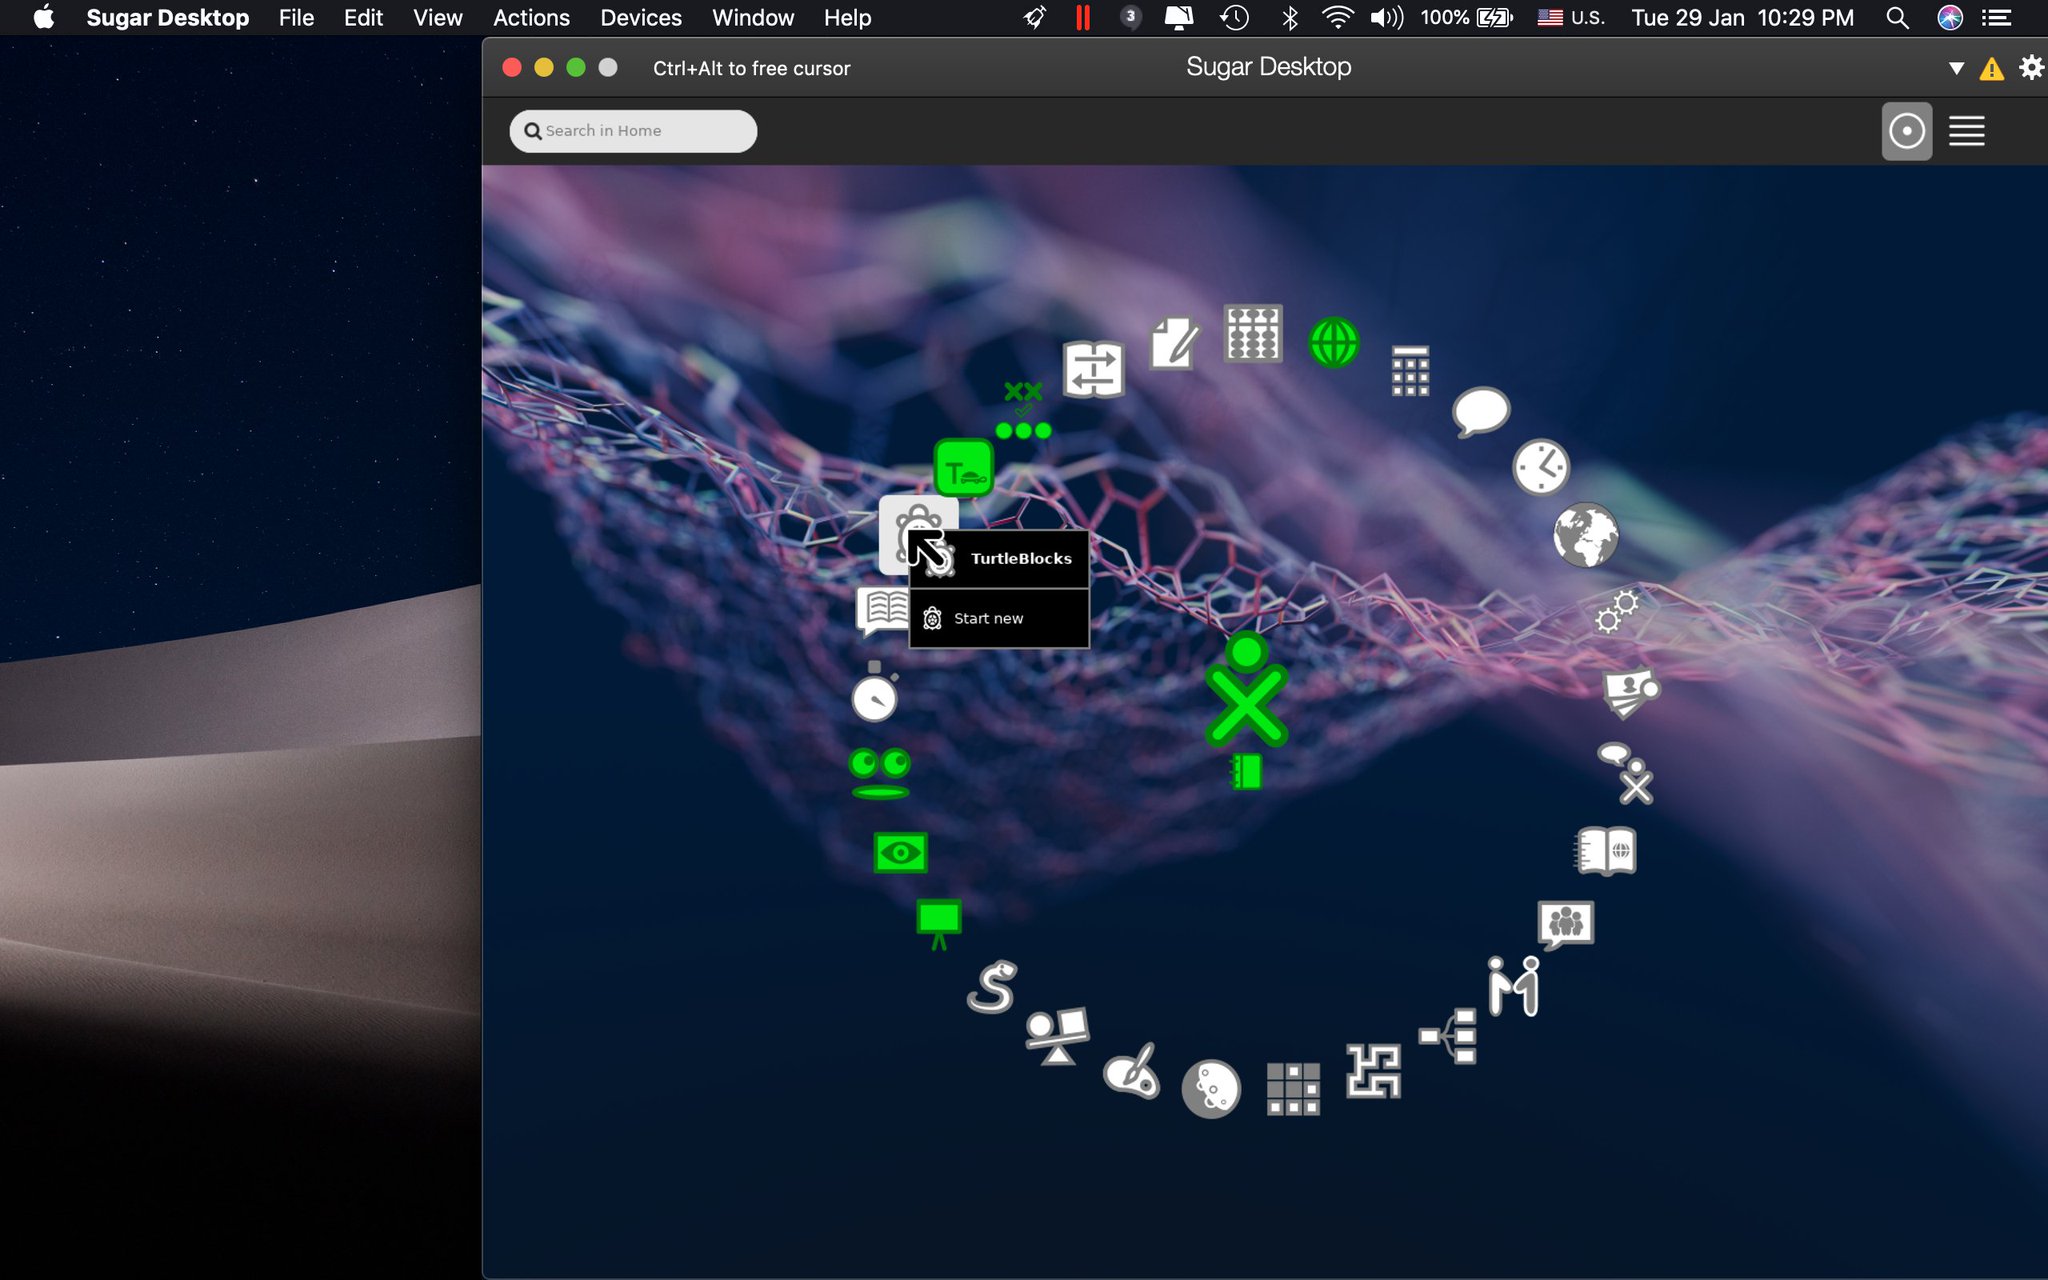Screen dimensions: 2048x1280
Task: Launch the Calculate calculator activity icon
Action: click(x=1410, y=370)
